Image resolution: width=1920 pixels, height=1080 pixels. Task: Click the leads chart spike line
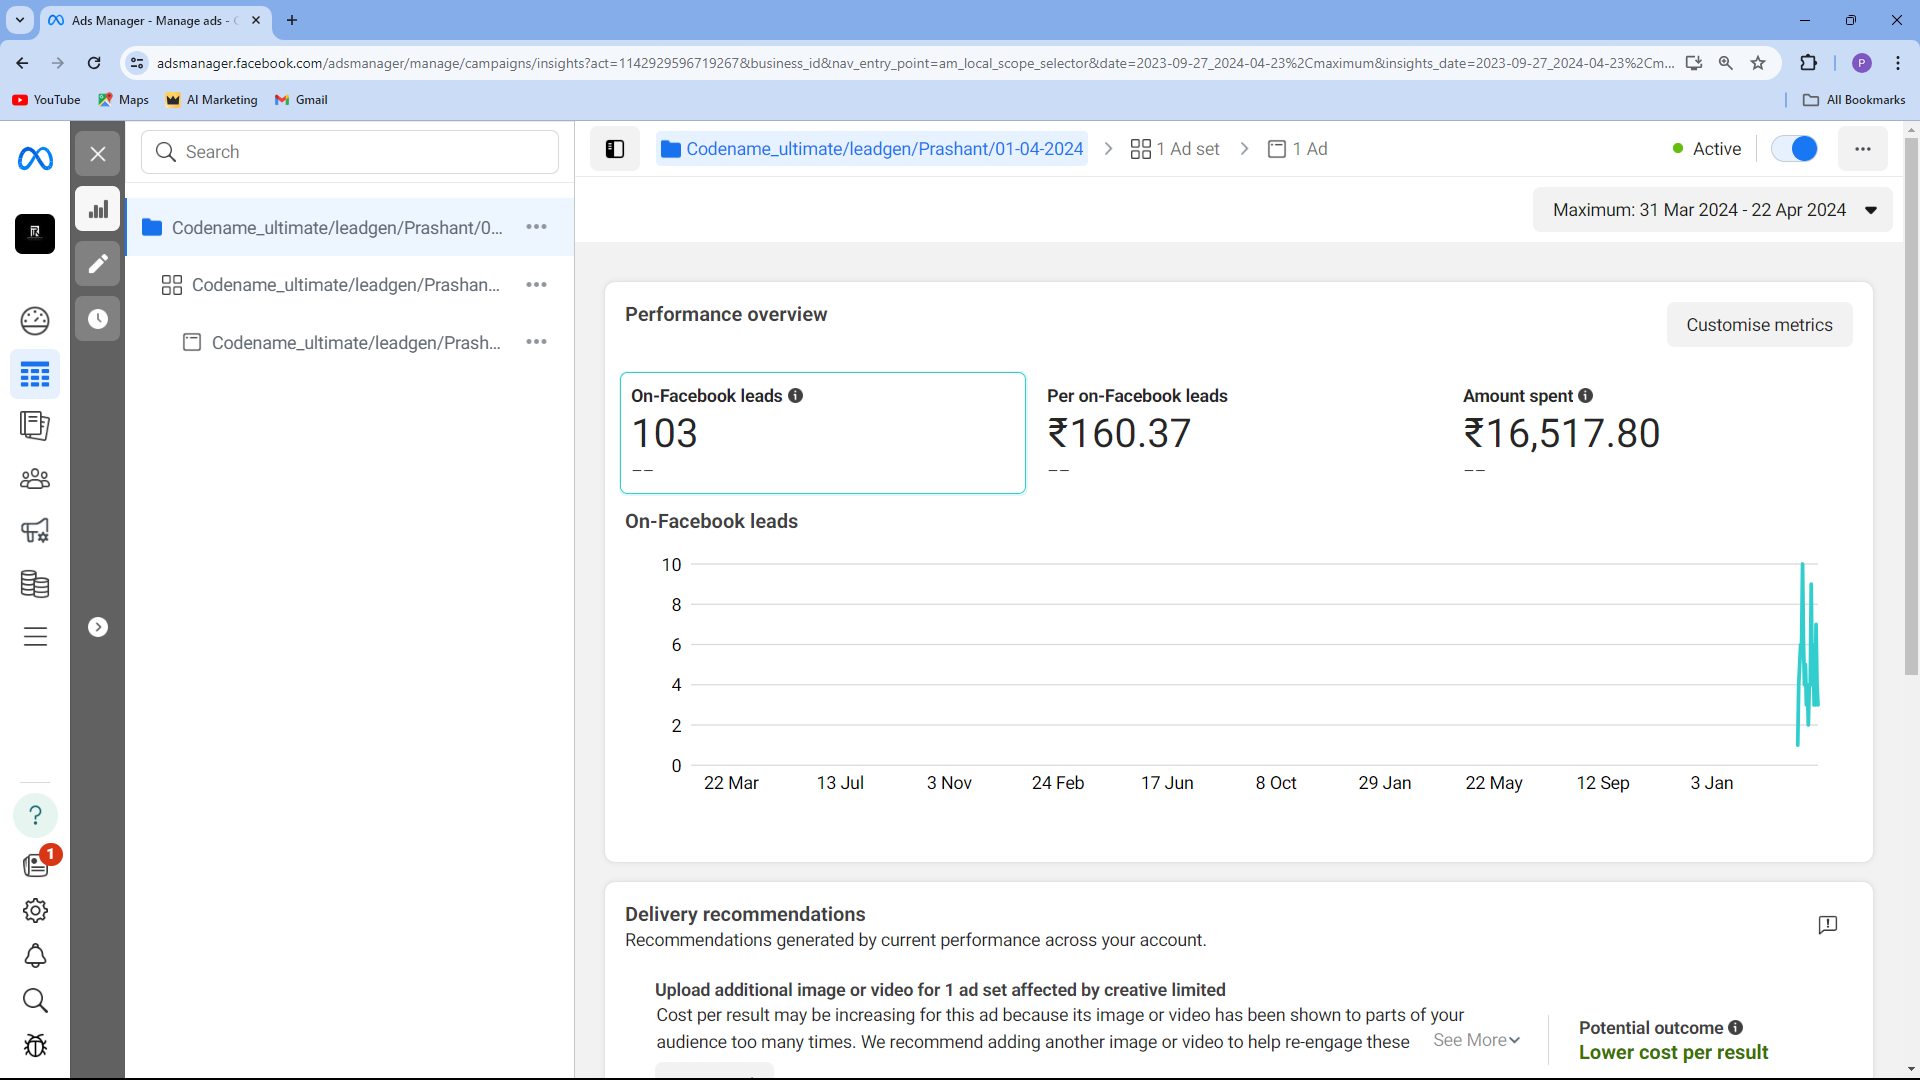point(1808,655)
